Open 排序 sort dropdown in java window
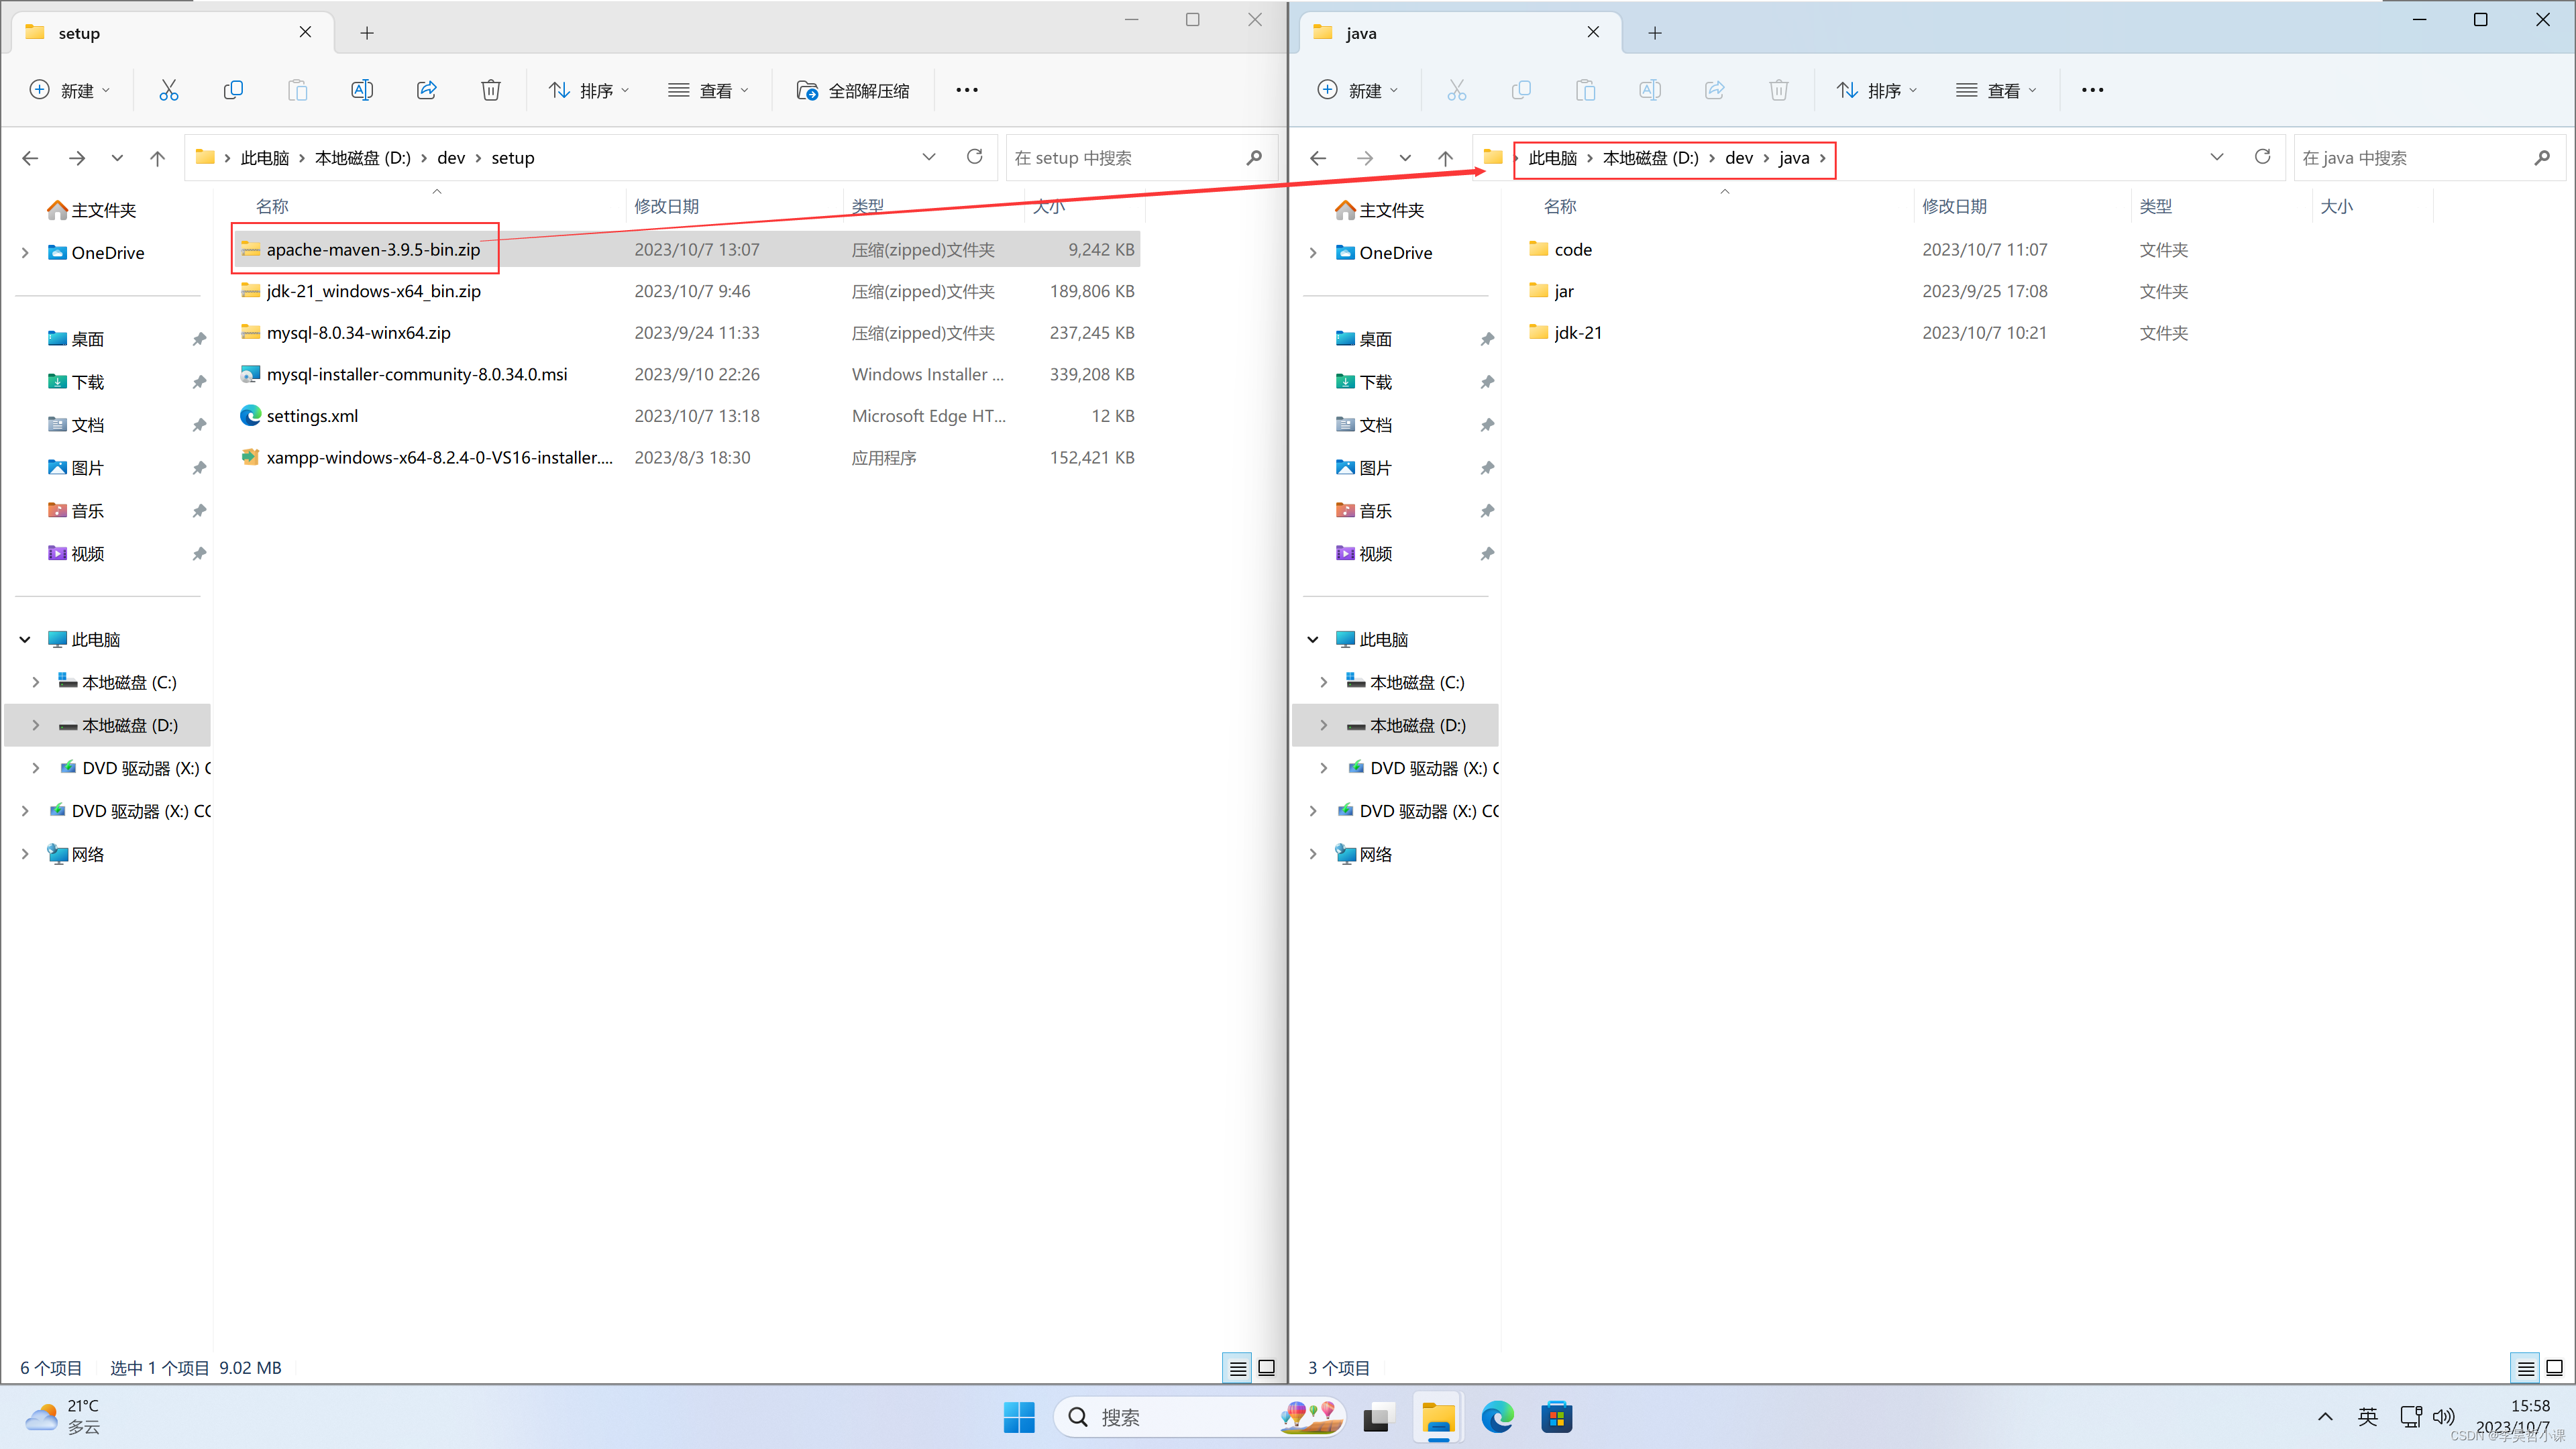 click(1877, 90)
